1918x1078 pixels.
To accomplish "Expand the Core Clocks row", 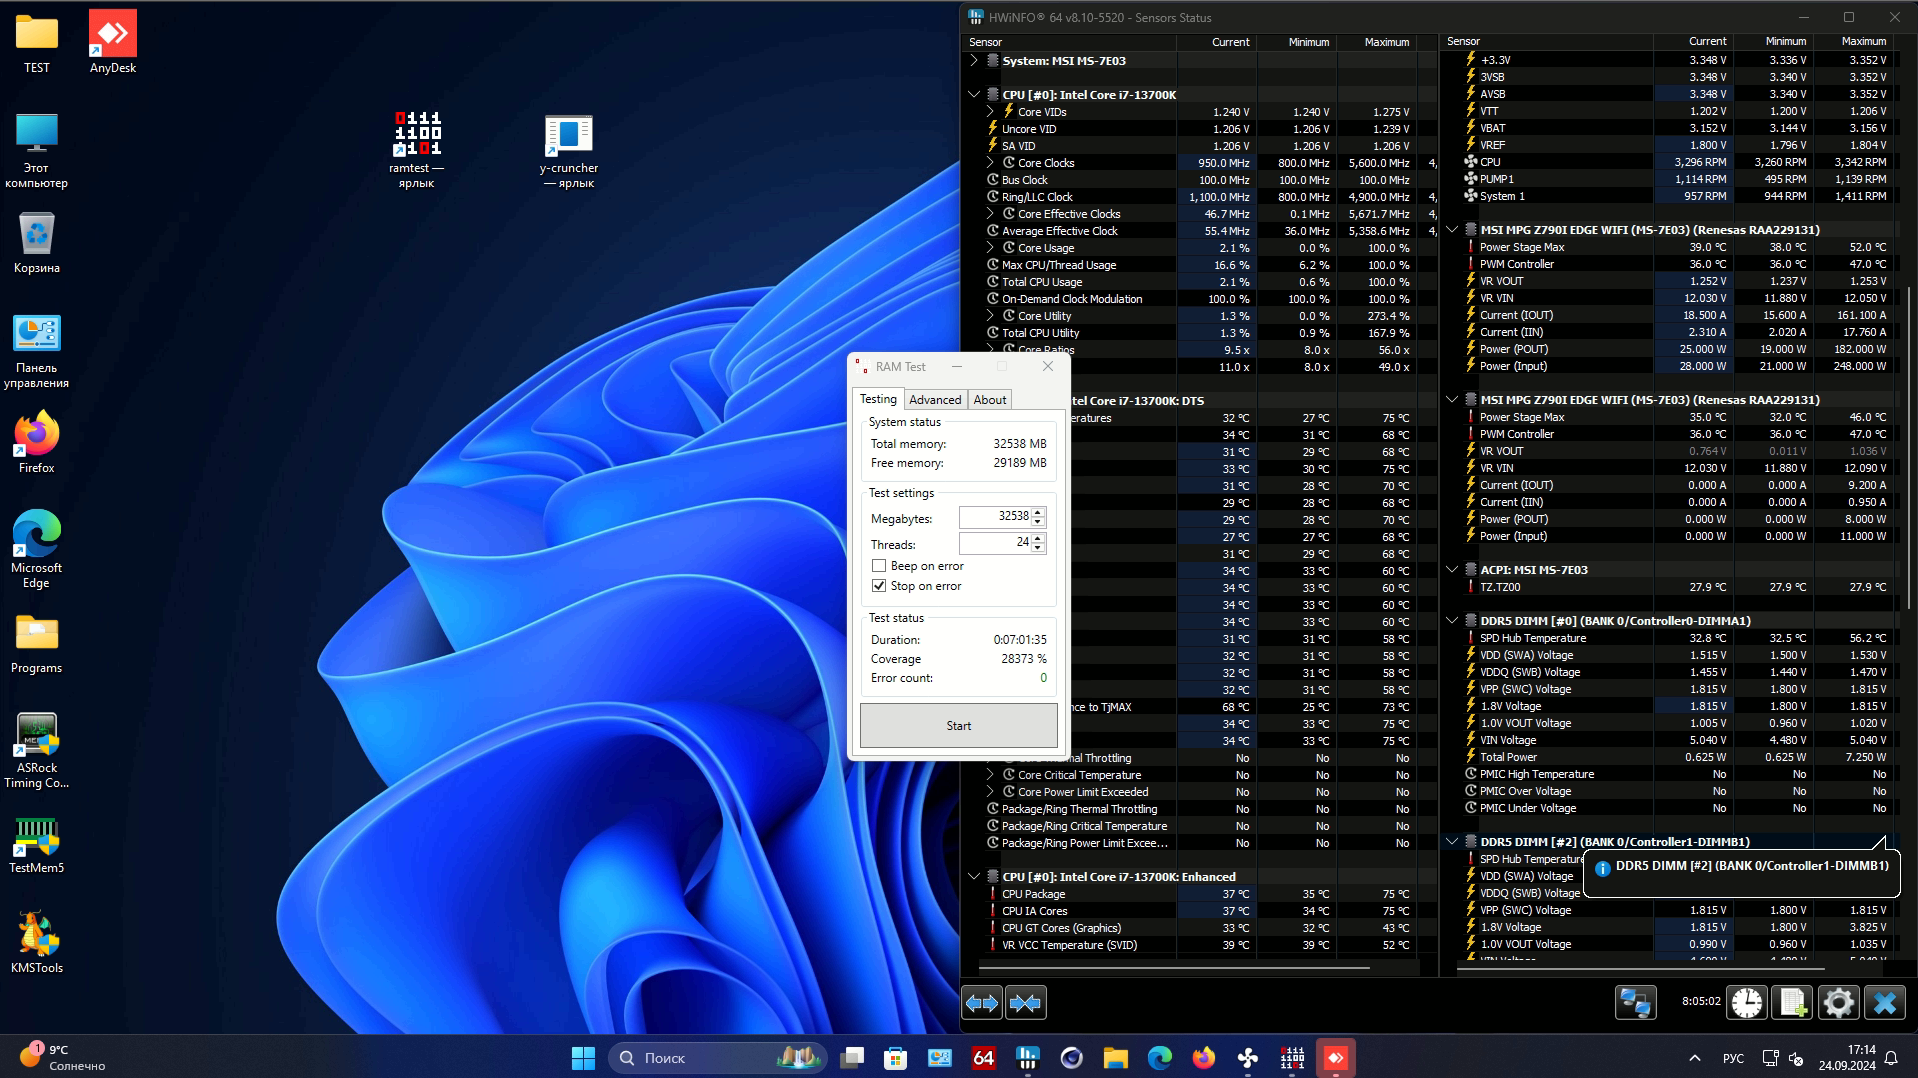I will coord(990,163).
